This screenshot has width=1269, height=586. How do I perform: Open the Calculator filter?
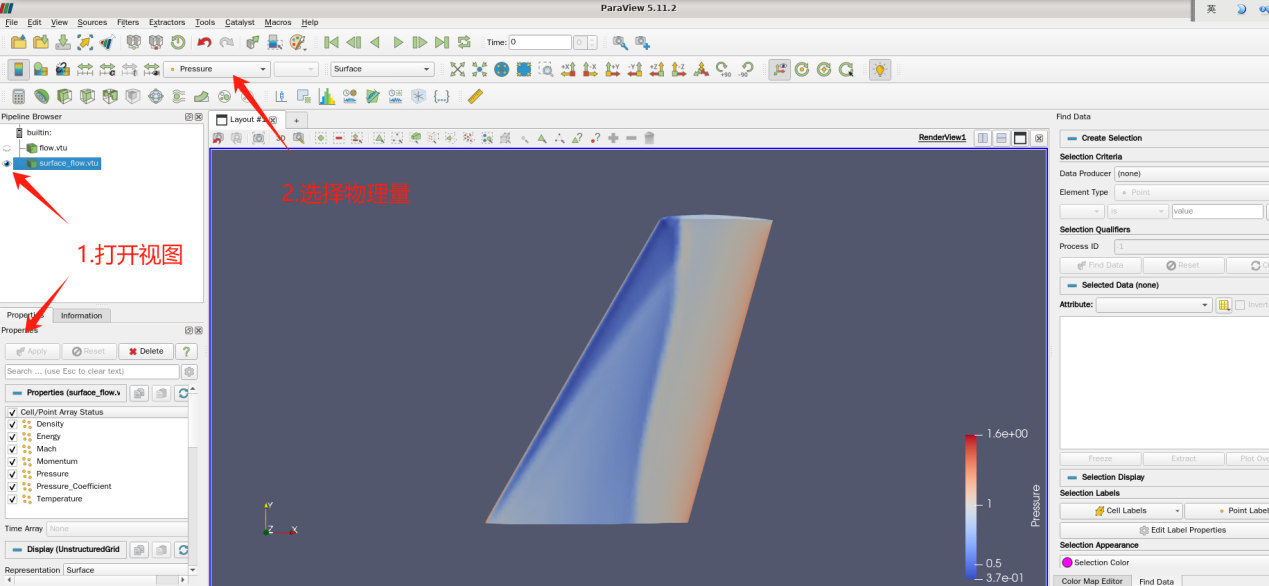(18, 96)
